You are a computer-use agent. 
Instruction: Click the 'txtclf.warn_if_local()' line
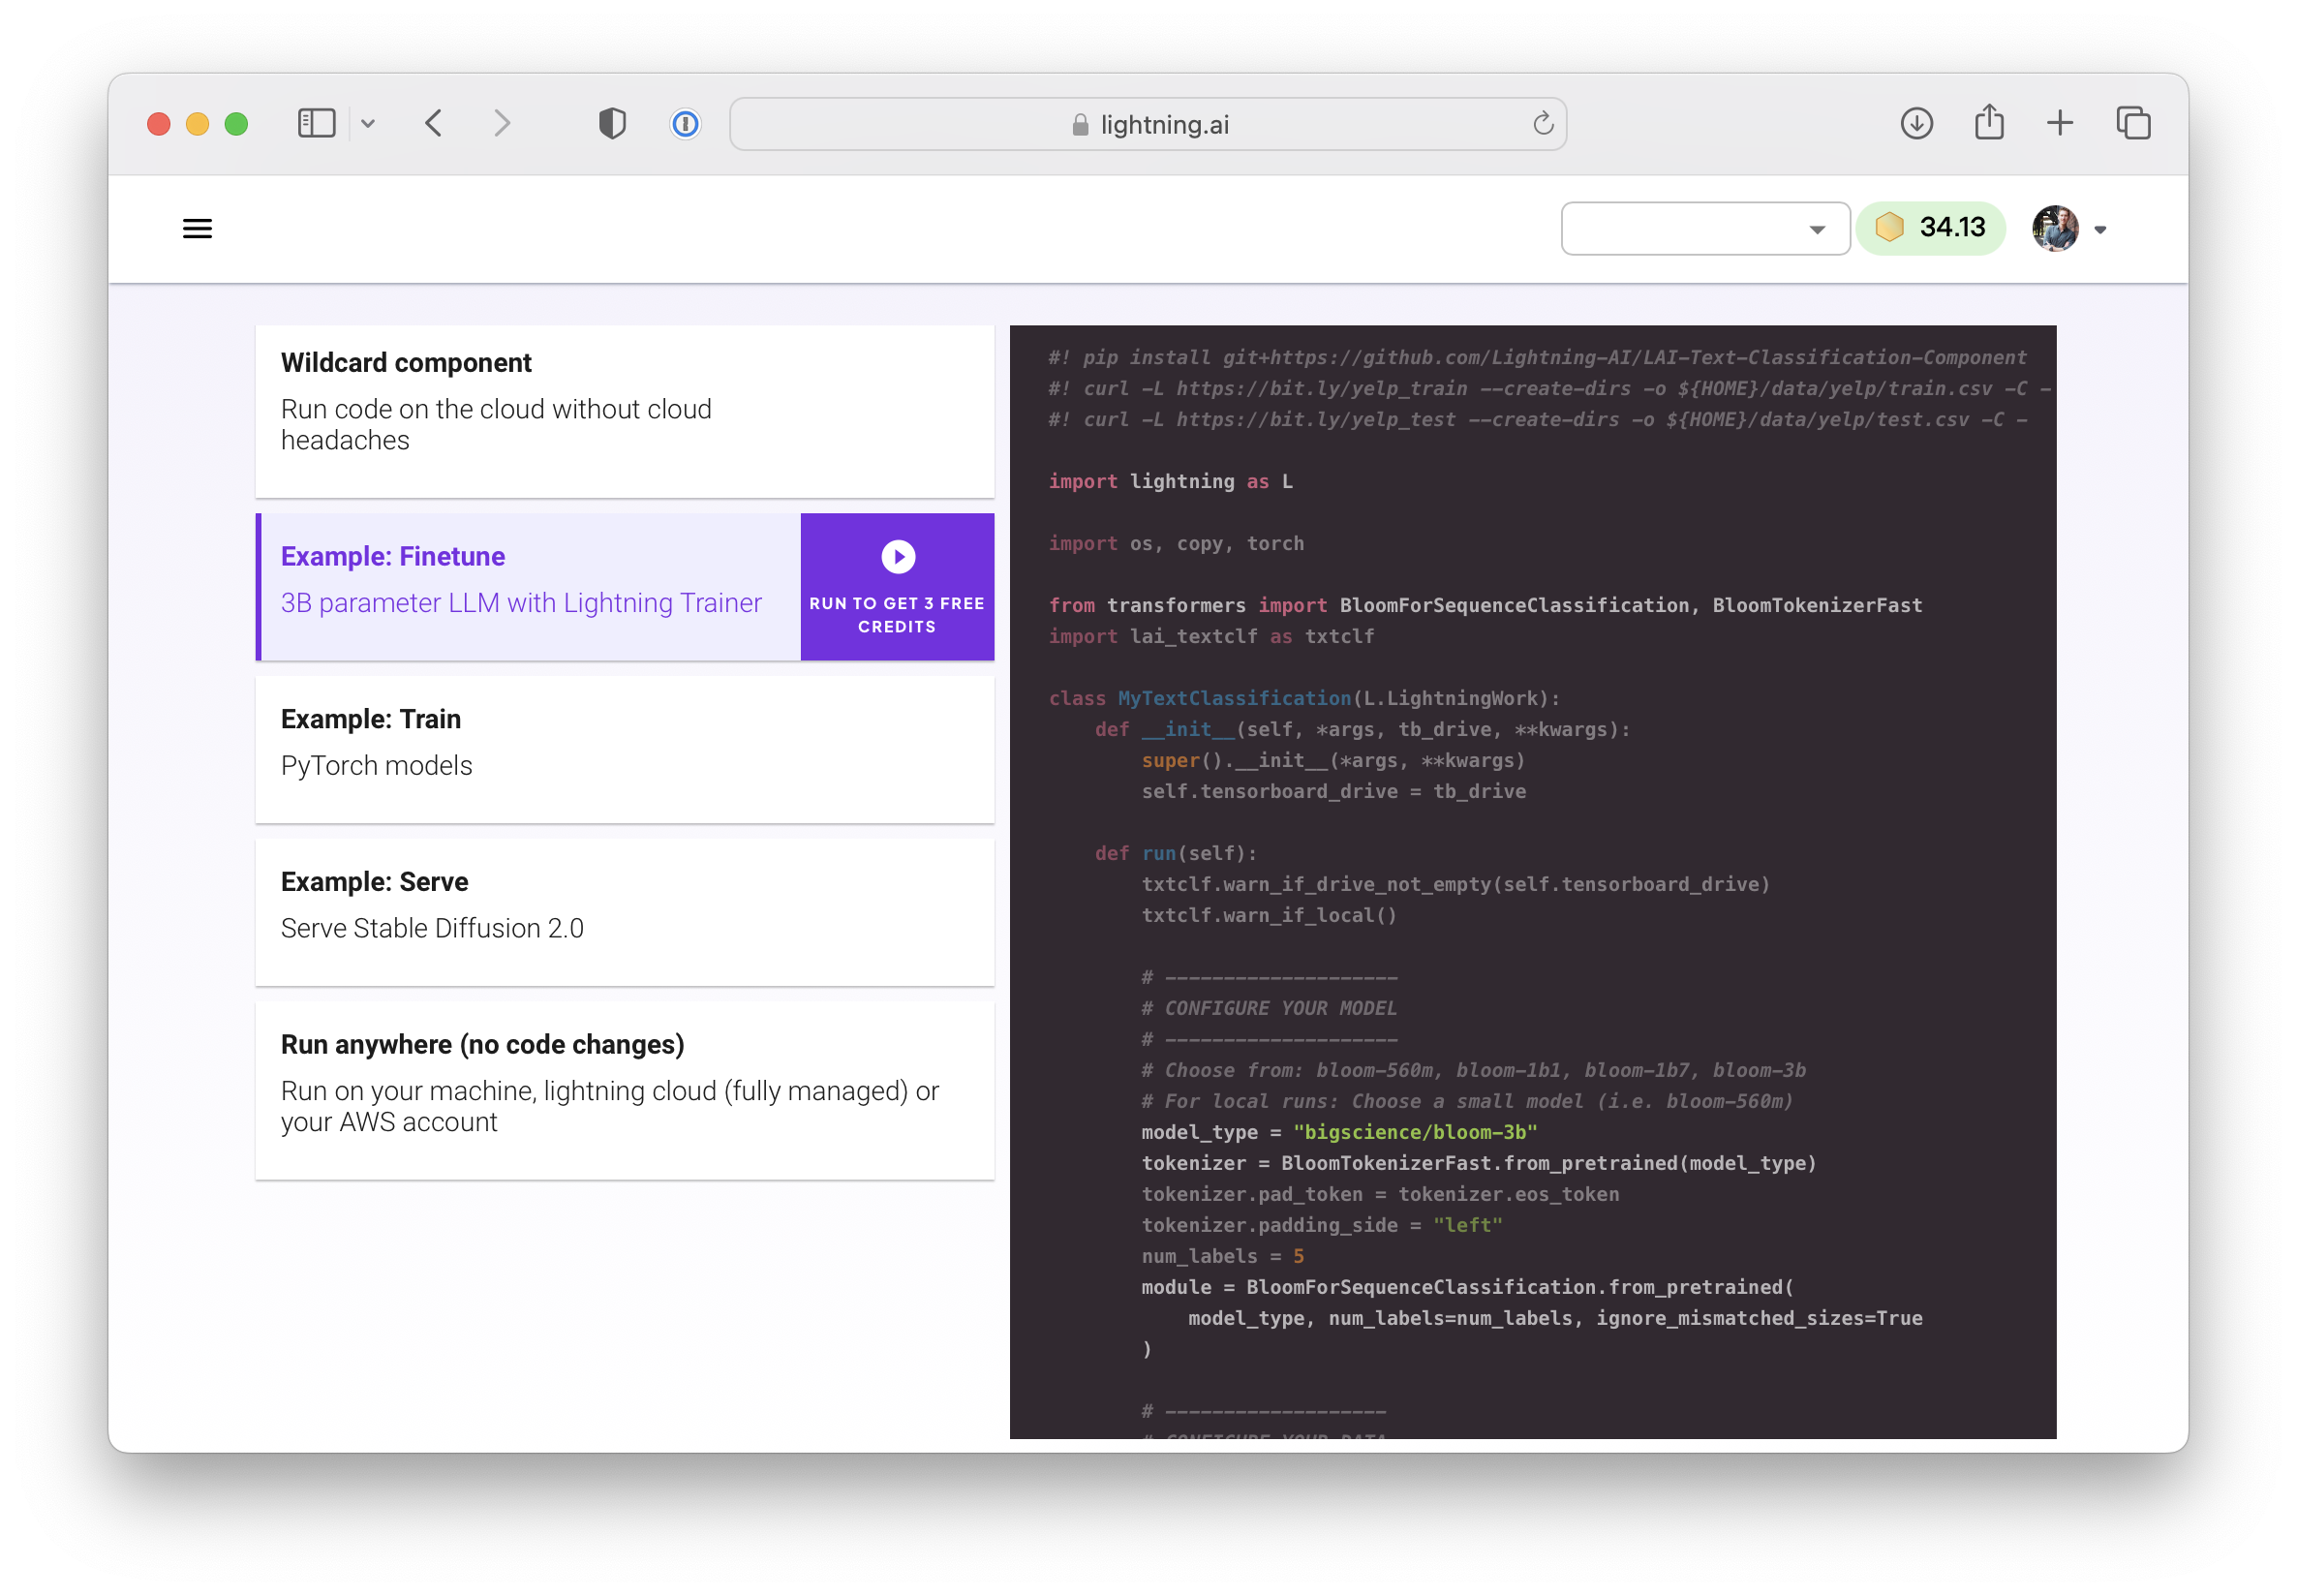coord(1269,916)
